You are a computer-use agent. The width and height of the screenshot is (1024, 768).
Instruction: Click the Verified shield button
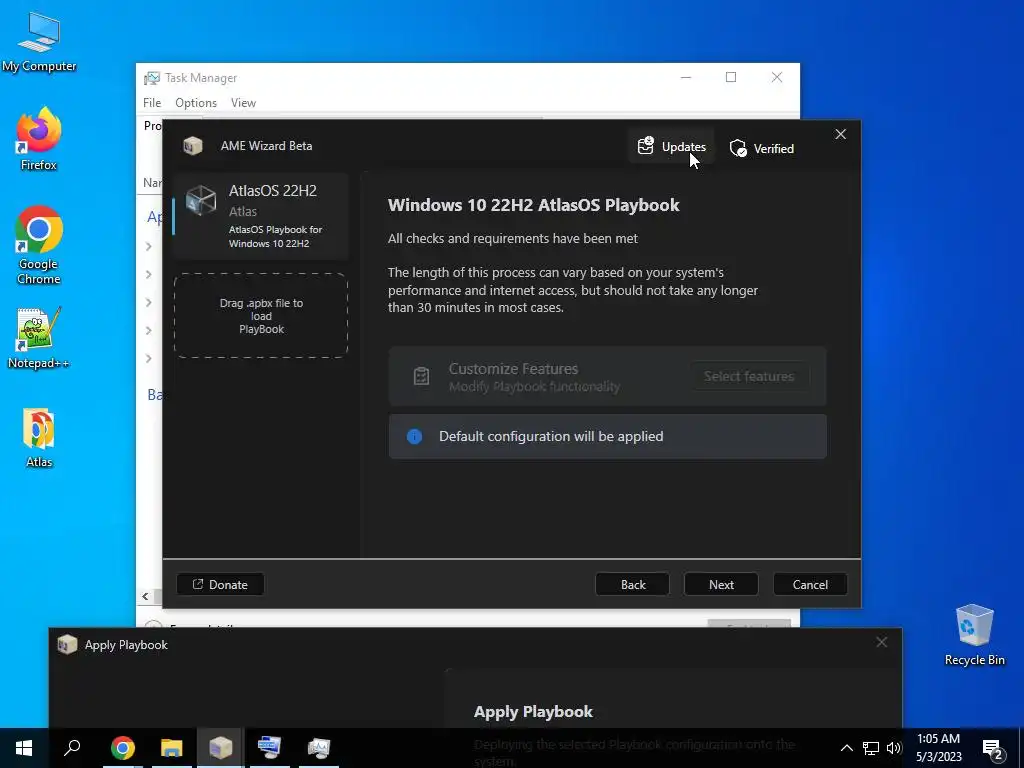pyautogui.click(x=761, y=149)
